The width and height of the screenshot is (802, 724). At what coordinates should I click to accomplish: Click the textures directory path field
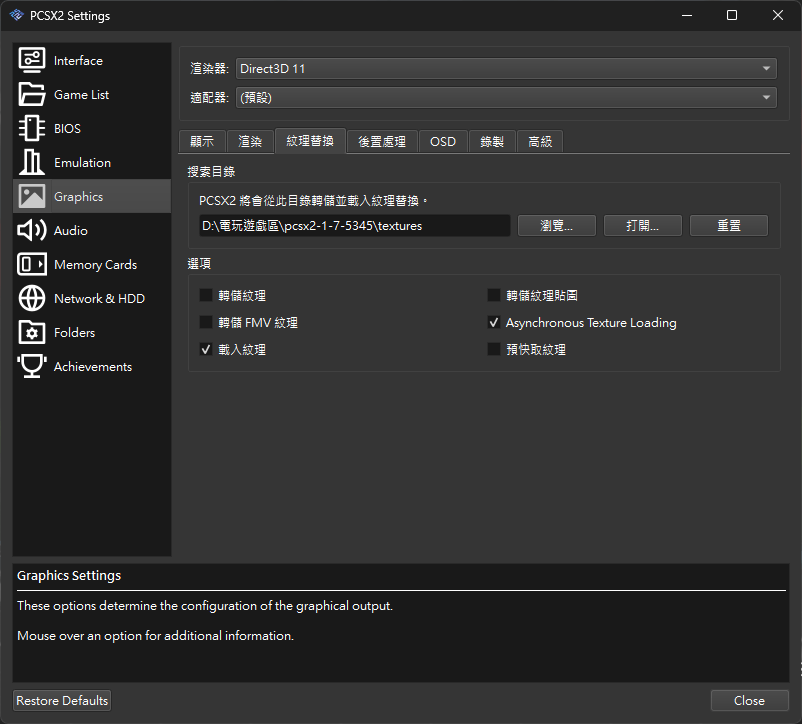coord(354,226)
